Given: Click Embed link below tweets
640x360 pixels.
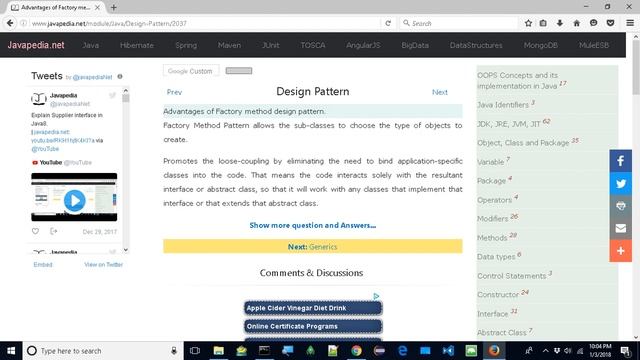Looking at the screenshot, I should [43, 264].
